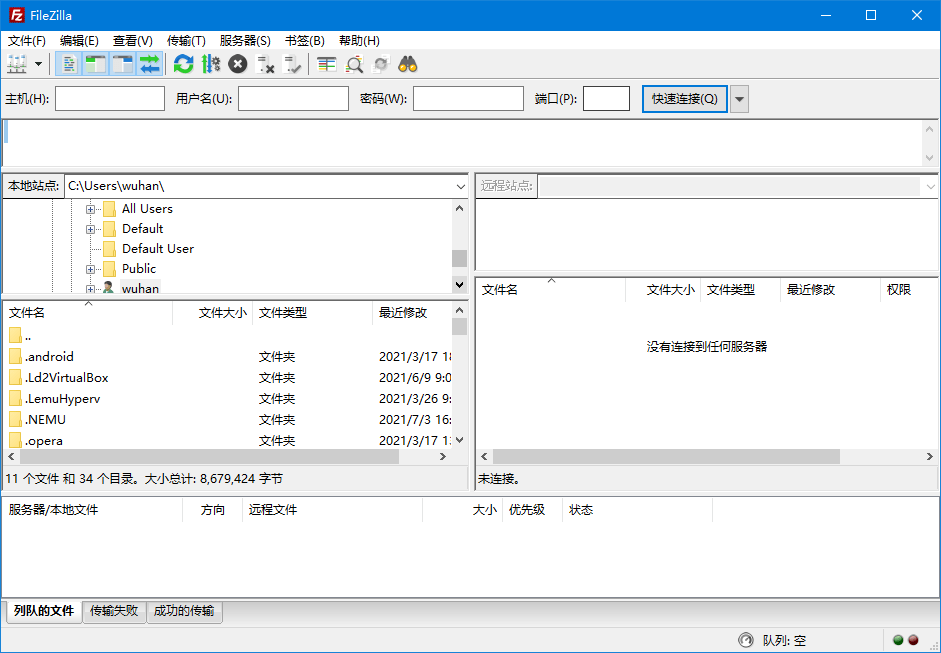Open the quick connect history dropdown
This screenshot has height=653, width=941.
pyautogui.click(x=738, y=98)
